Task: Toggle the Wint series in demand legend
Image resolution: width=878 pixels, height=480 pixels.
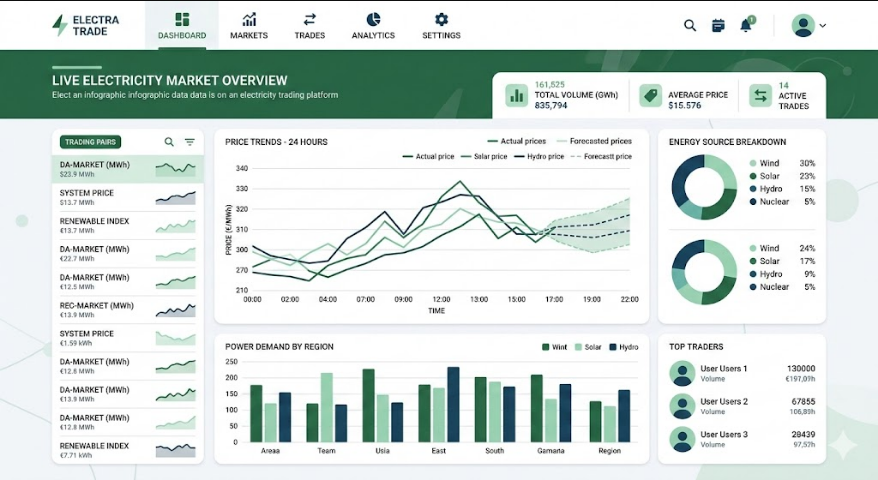Action: pos(554,347)
